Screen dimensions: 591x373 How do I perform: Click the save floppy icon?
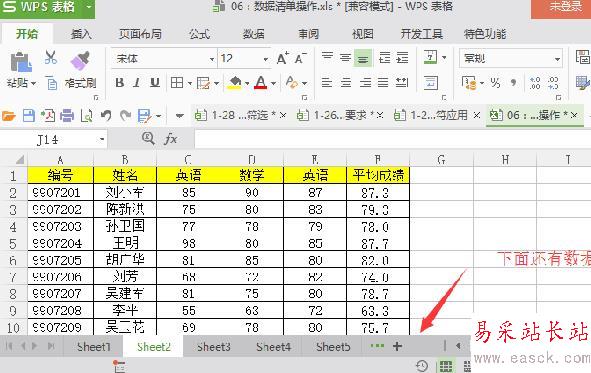tap(29, 115)
